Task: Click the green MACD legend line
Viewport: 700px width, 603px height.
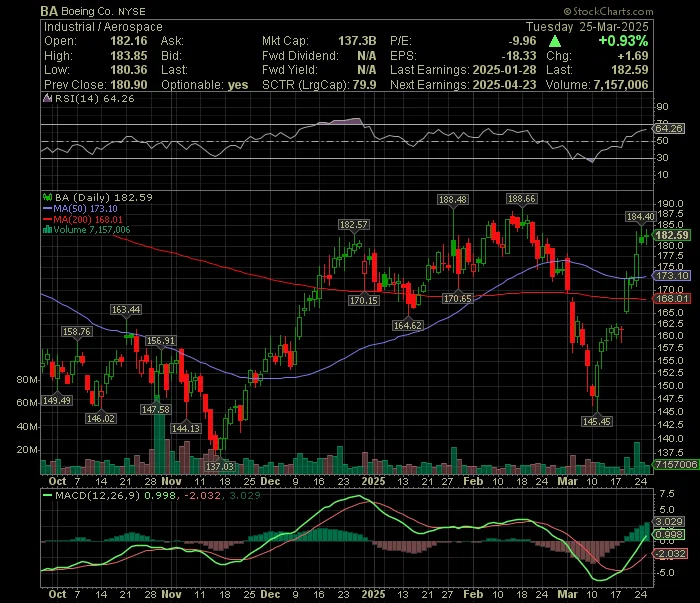Action: click(47, 495)
